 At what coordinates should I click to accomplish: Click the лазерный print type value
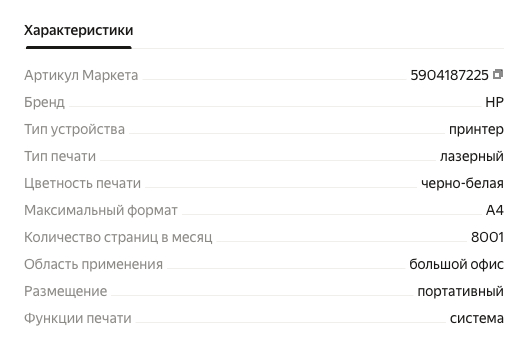click(x=472, y=156)
